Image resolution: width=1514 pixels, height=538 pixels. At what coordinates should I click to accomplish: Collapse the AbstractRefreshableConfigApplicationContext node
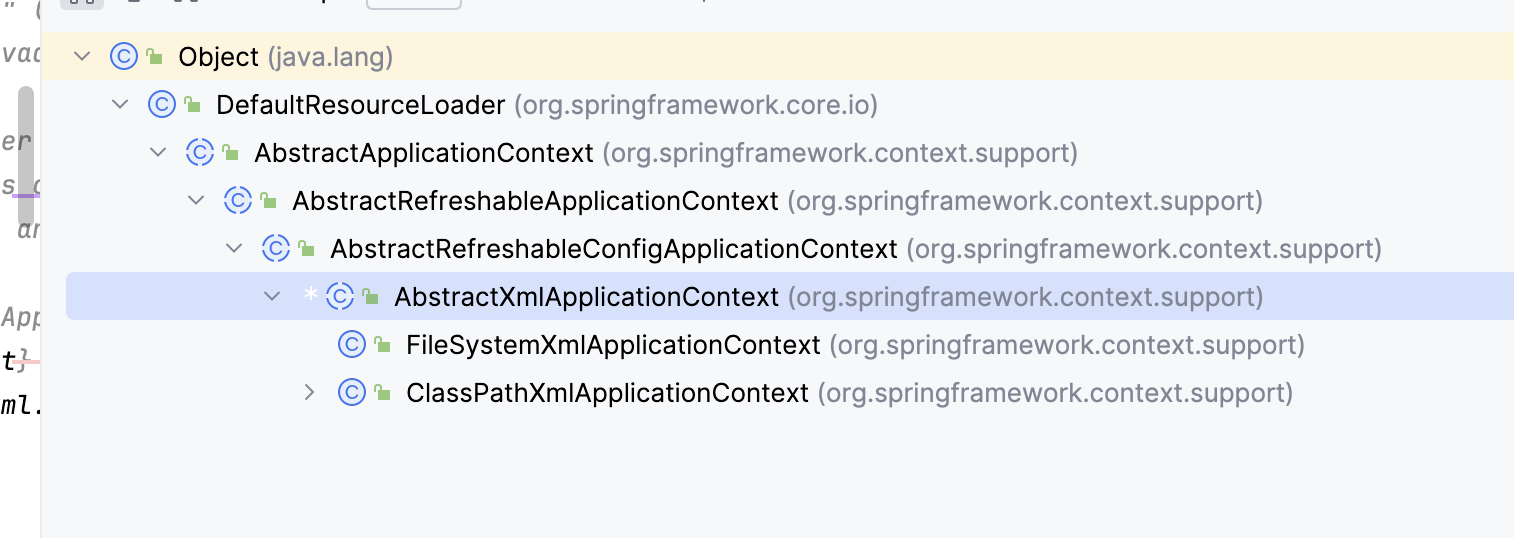point(234,249)
